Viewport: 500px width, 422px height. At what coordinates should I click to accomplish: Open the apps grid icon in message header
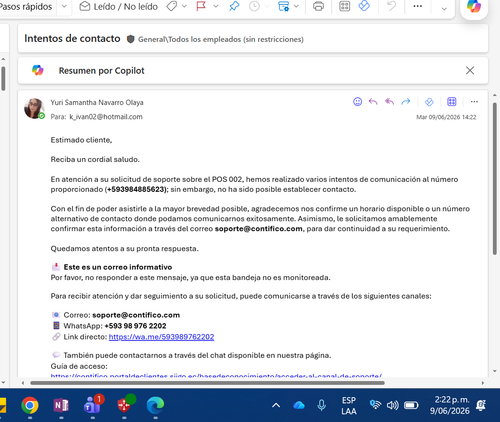coord(452,102)
